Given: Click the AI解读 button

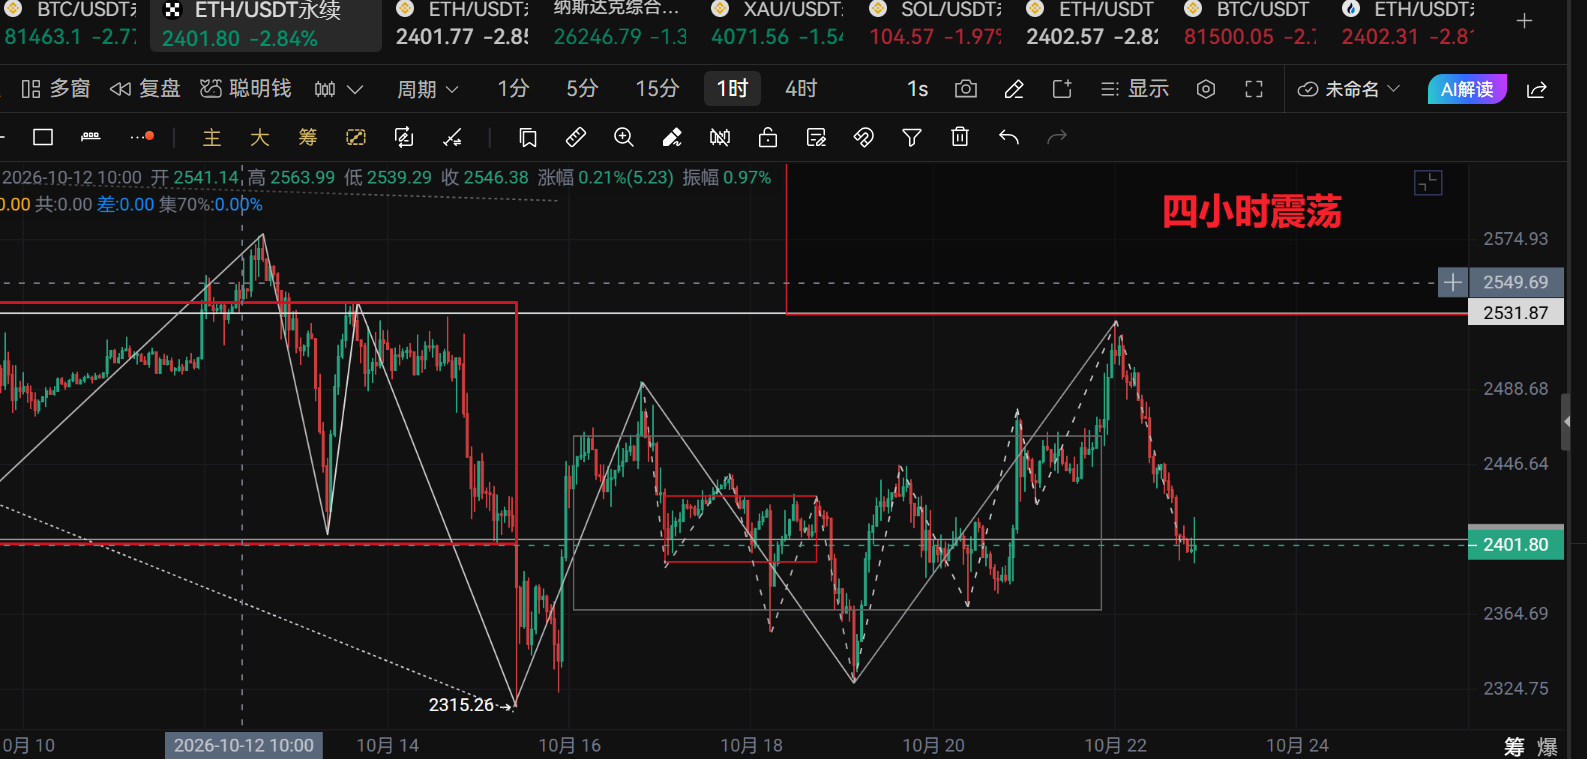Looking at the screenshot, I should click(1467, 89).
